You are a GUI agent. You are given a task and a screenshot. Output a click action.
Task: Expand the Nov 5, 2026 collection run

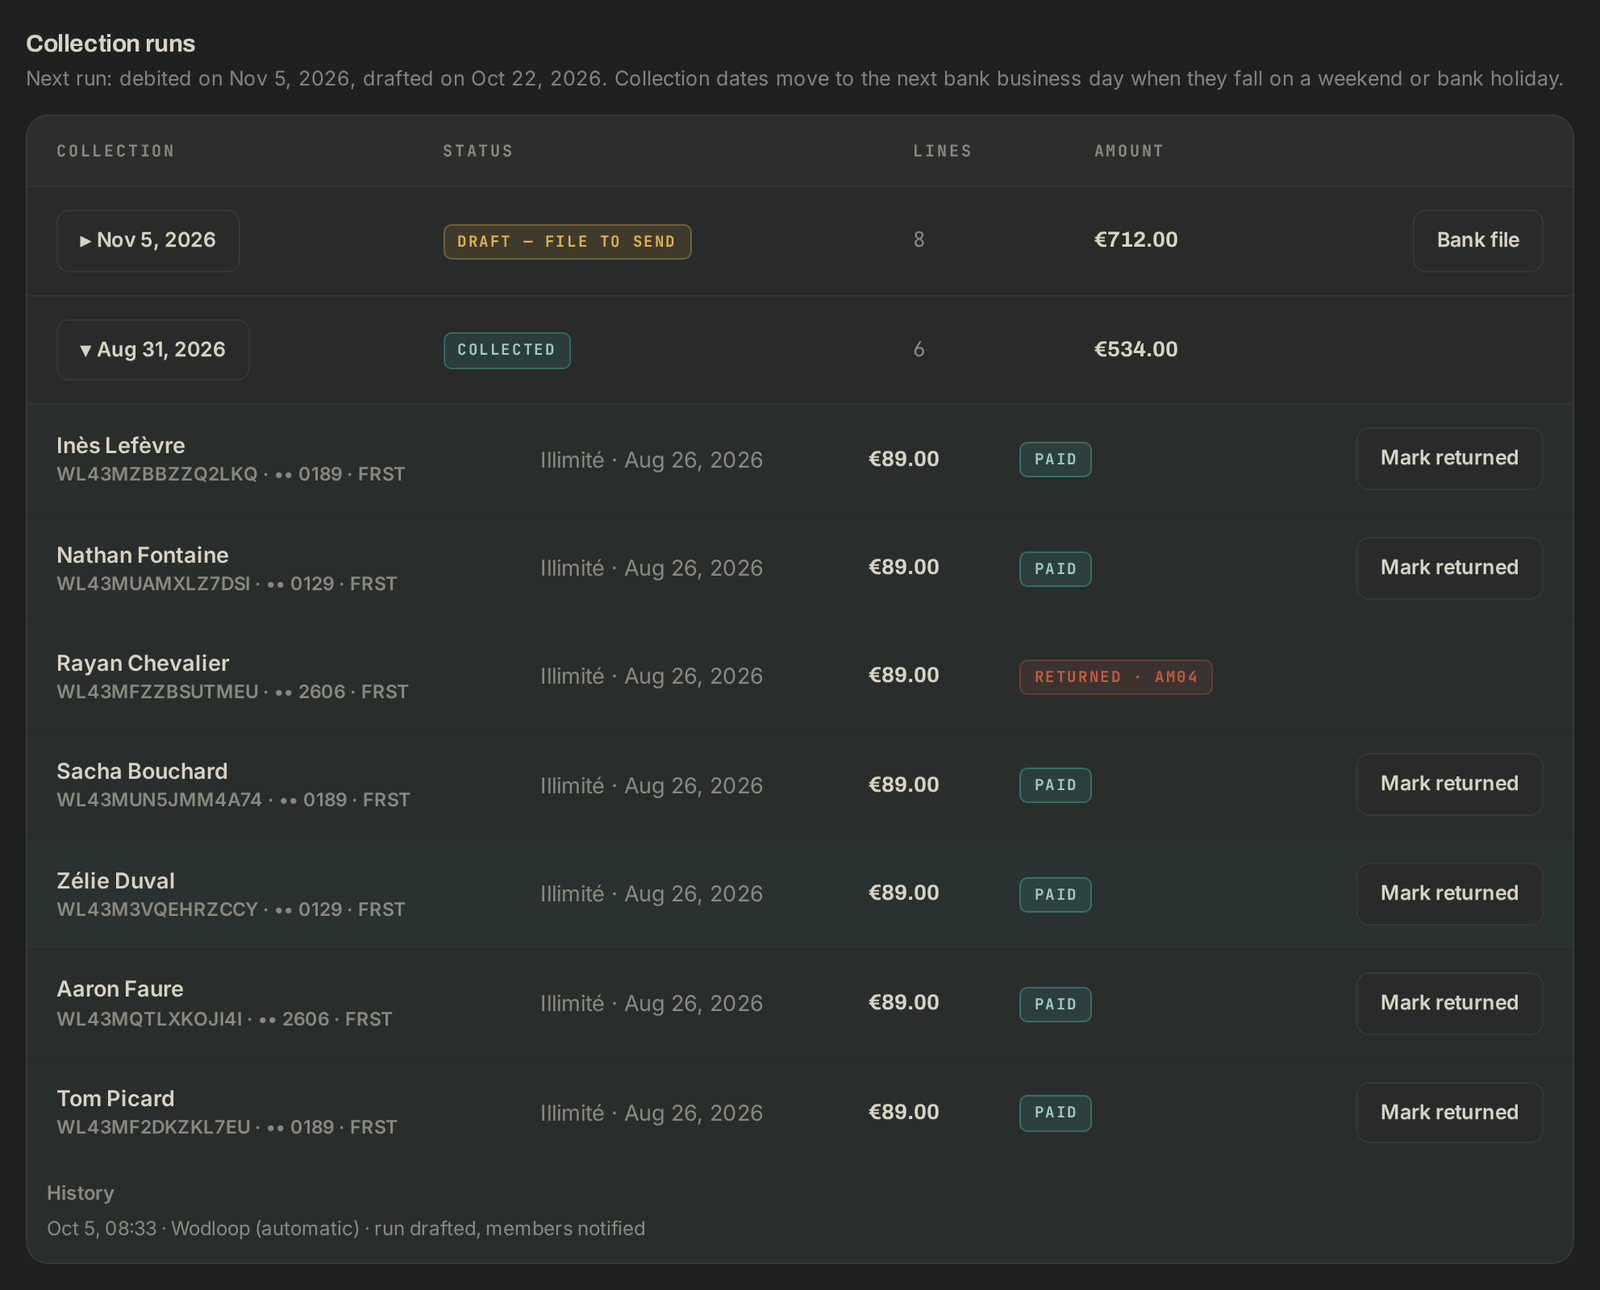[148, 241]
